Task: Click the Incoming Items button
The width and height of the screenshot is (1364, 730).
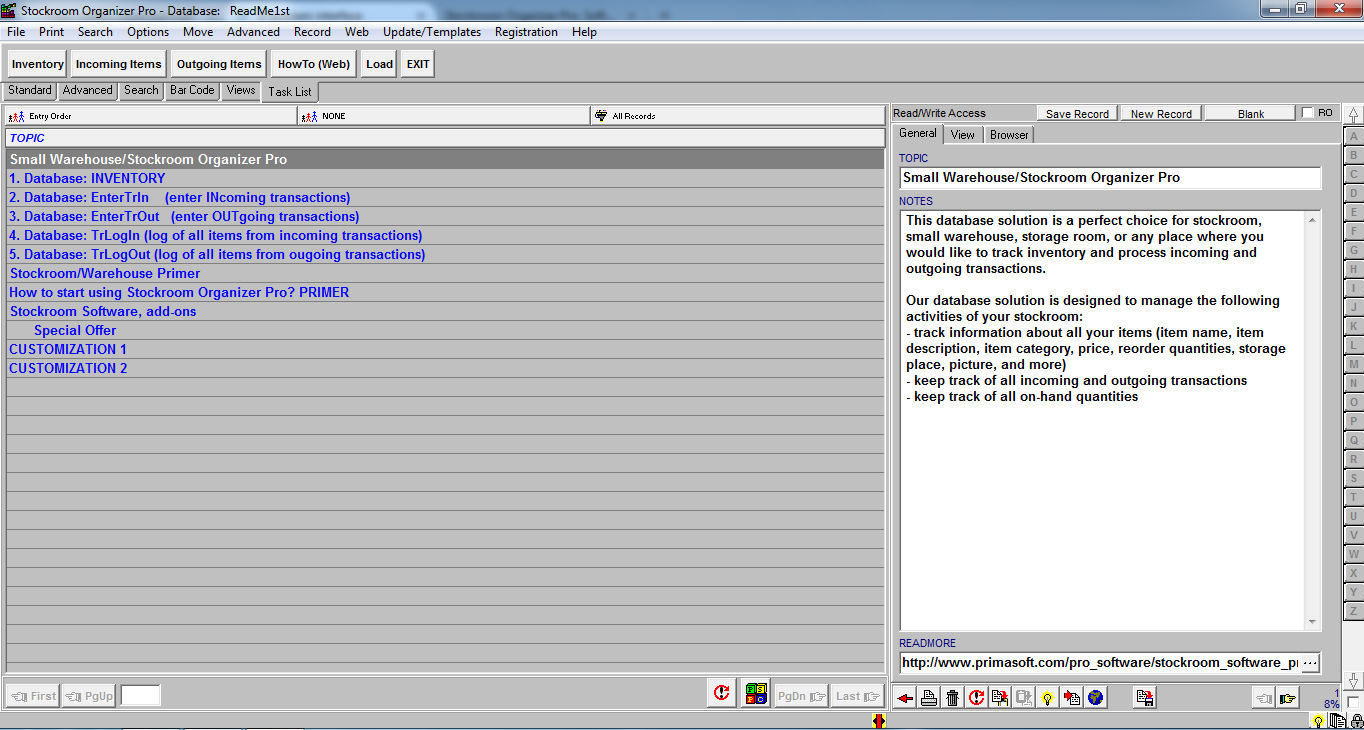Action: [x=118, y=64]
